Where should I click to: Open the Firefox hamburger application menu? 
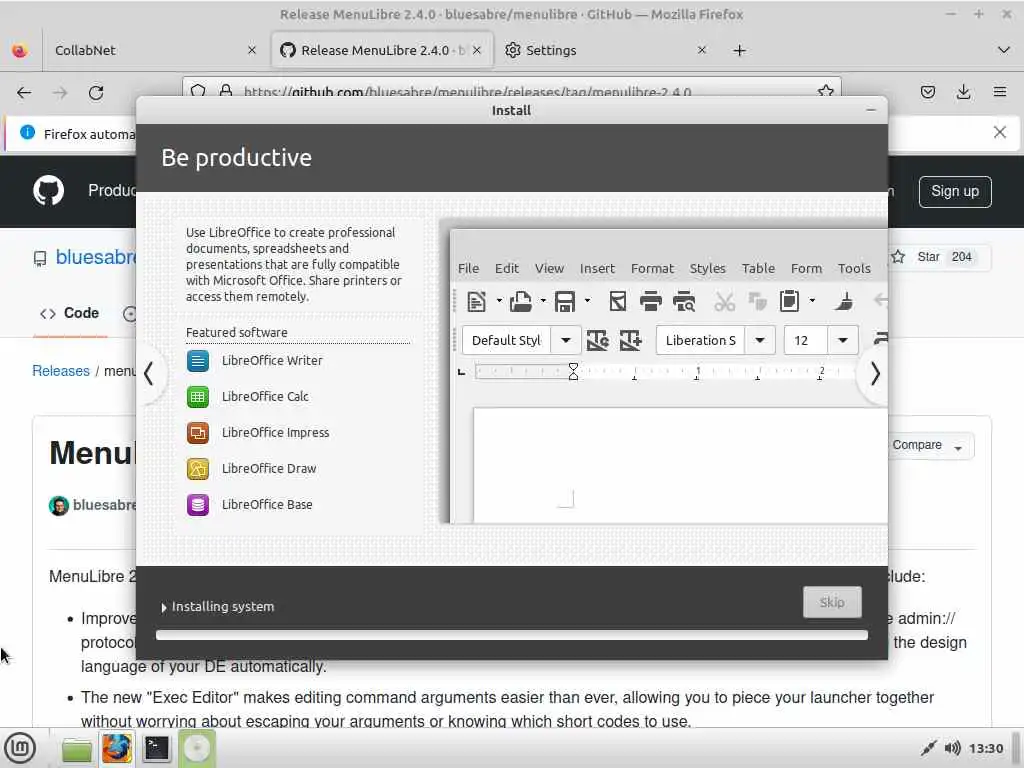click(1000, 92)
